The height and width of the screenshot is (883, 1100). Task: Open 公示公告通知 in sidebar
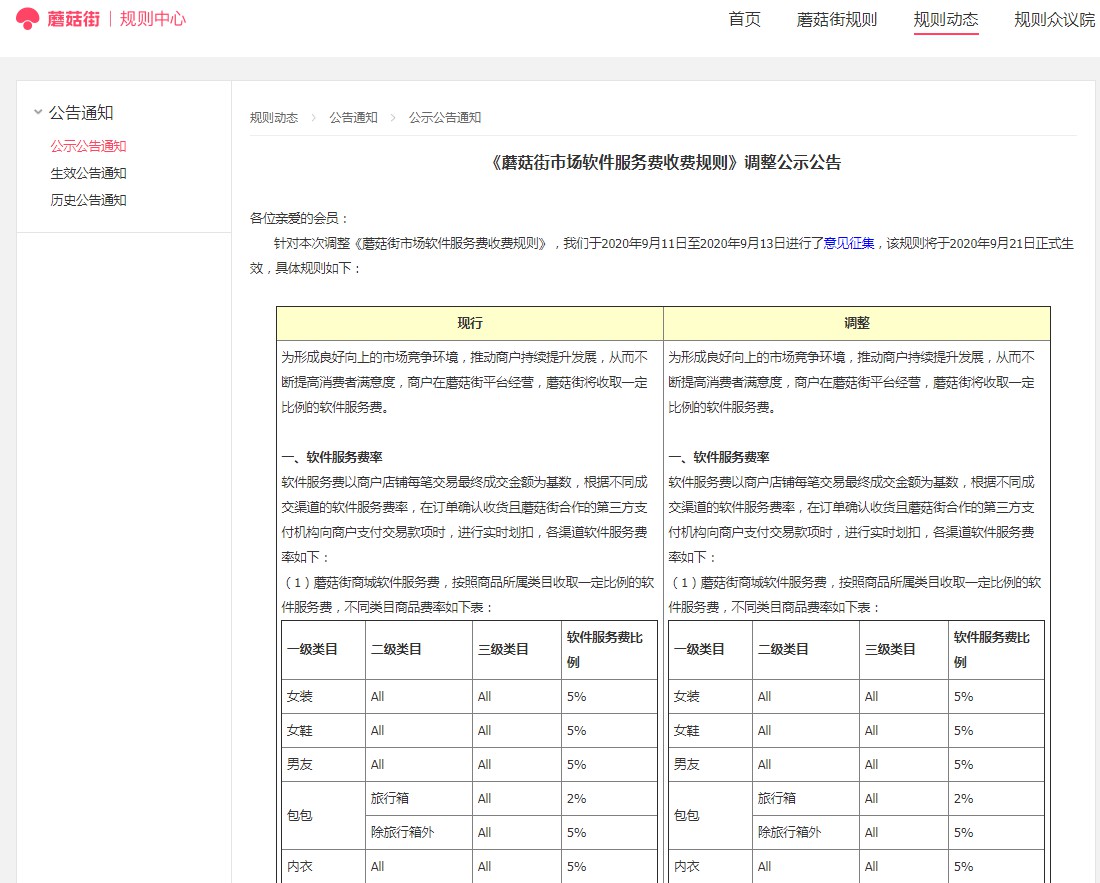coord(88,146)
